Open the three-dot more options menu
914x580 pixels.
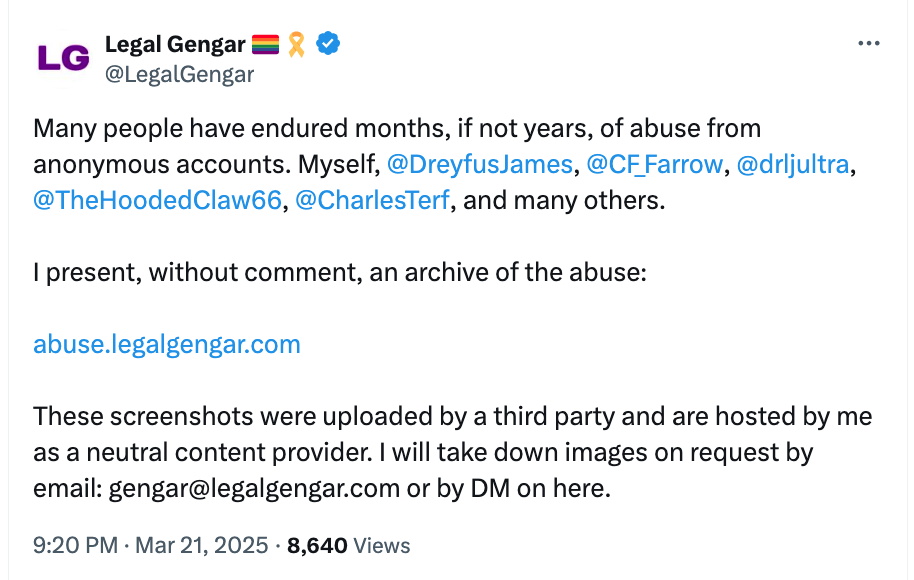(869, 45)
